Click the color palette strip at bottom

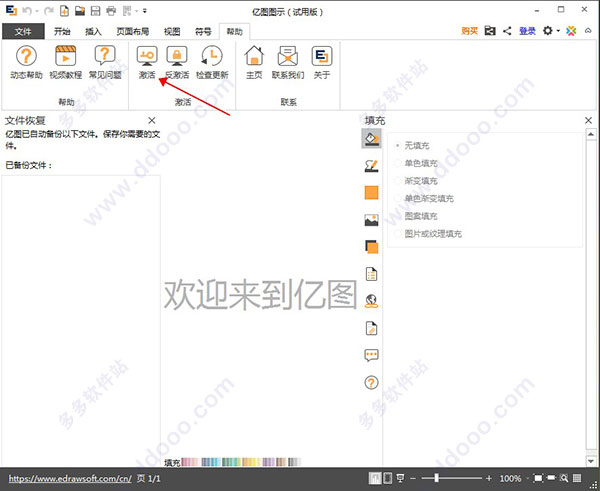coord(241,462)
